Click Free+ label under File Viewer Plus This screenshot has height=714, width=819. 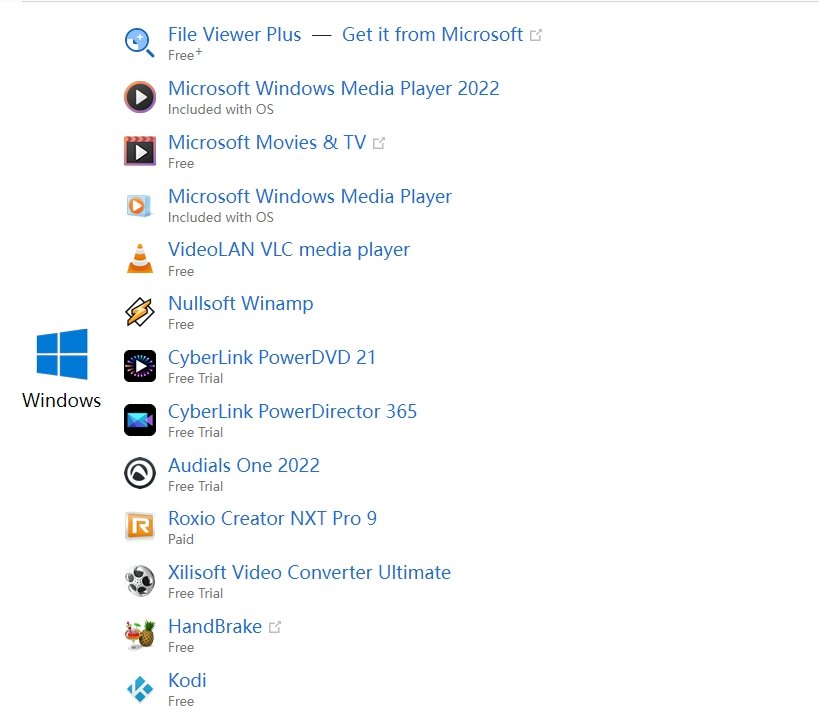[x=185, y=55]
